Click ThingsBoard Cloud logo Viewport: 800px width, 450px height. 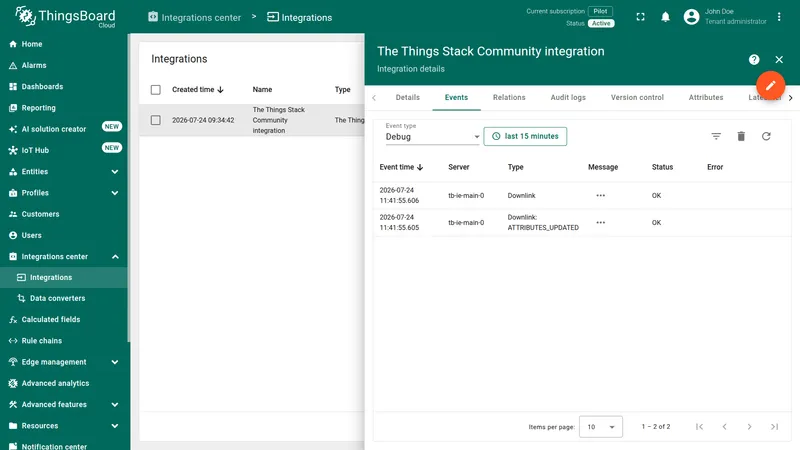coord(65,17)
